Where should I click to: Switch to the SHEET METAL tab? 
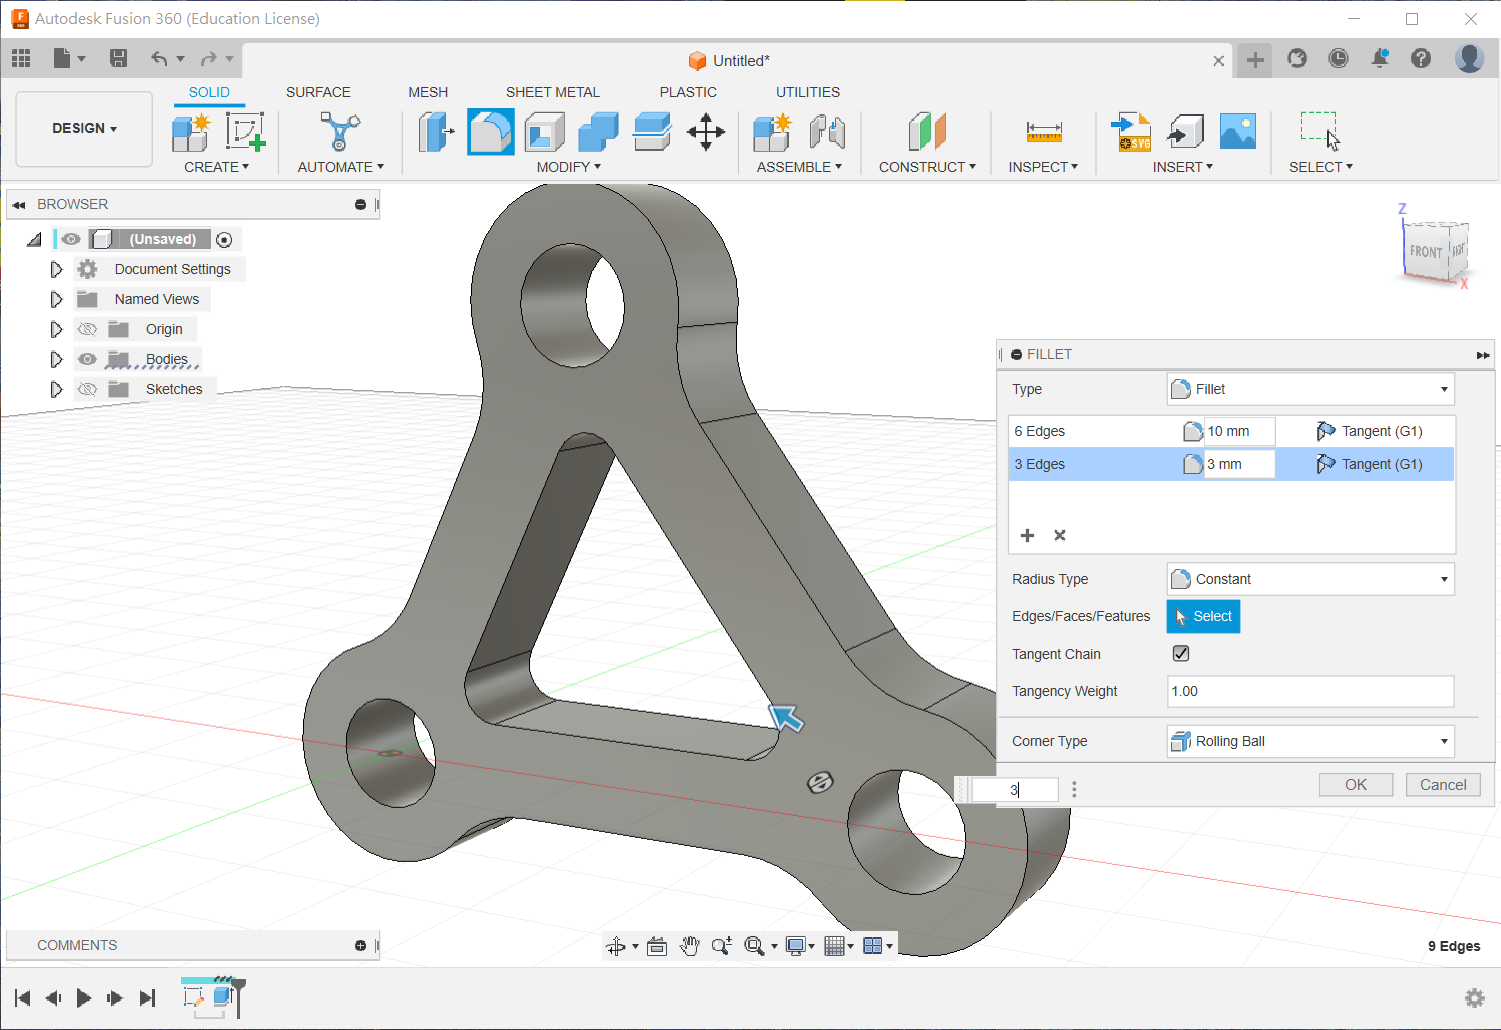tap(552, 92)
